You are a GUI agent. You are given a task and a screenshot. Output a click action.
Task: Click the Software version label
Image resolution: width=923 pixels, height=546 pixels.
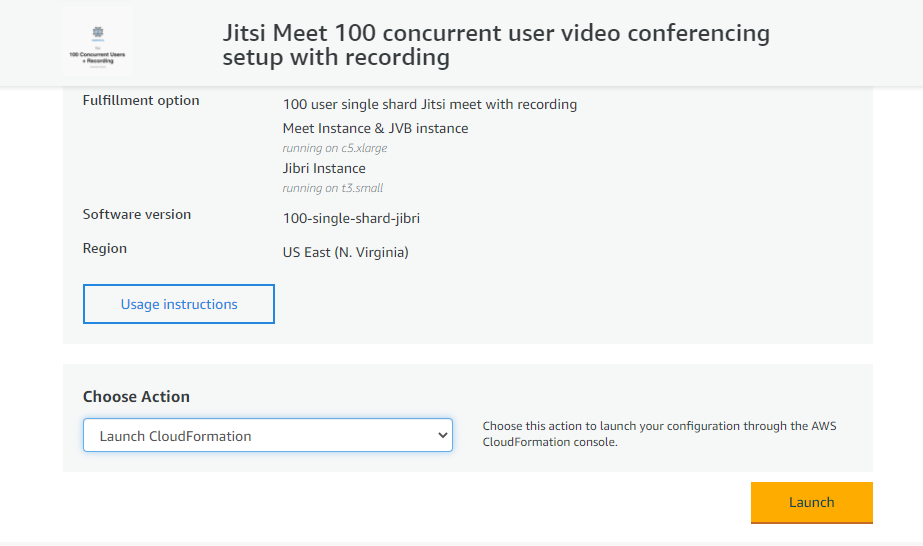(137, 214)
